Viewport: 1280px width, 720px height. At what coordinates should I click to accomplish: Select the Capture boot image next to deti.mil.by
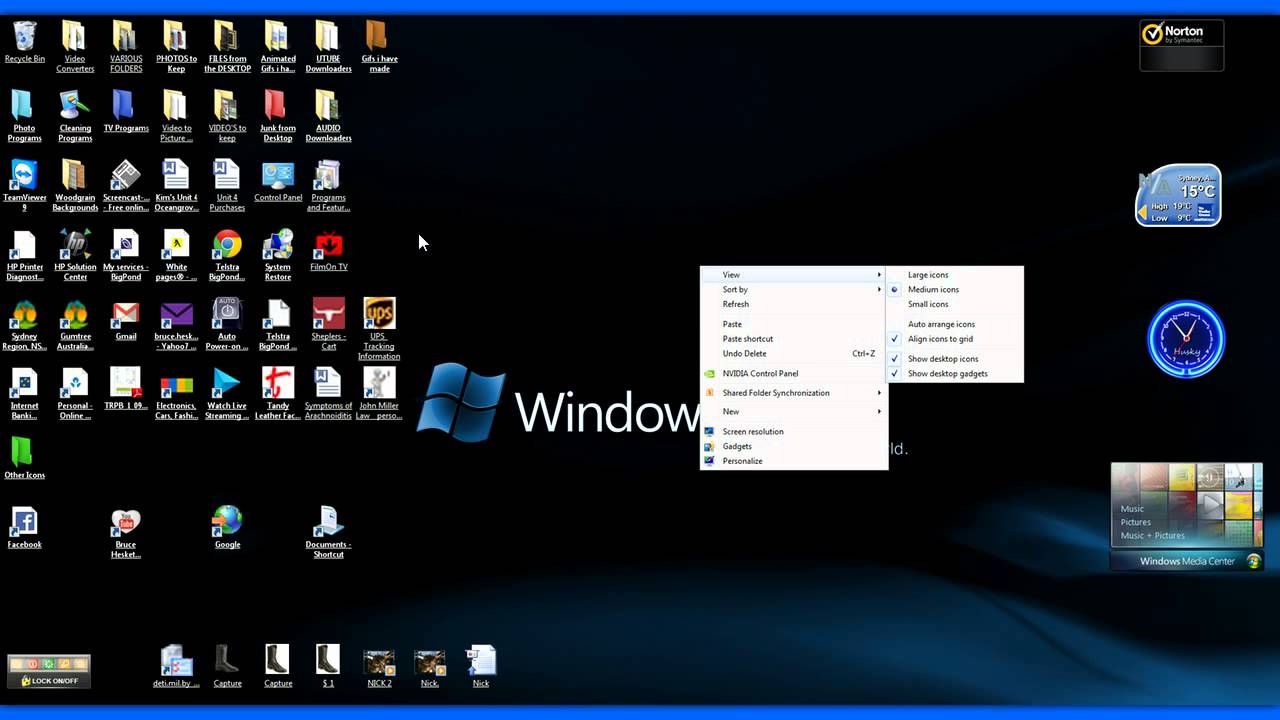227,667
